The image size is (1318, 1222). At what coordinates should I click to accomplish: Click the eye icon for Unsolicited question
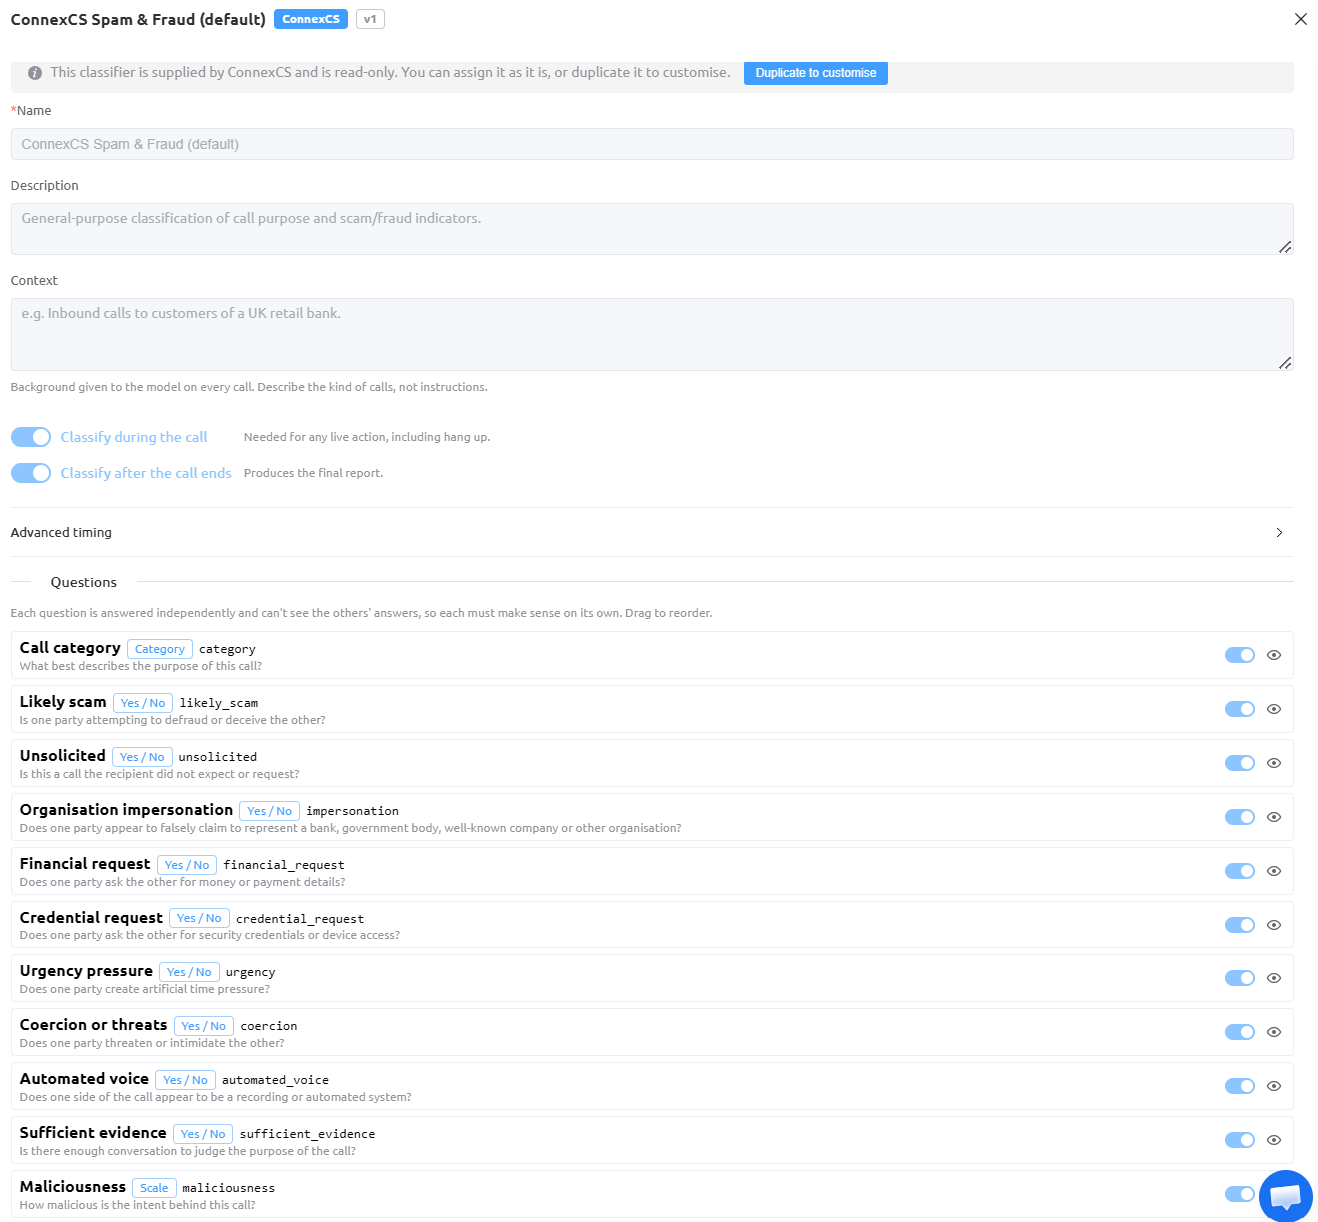(x=1274, y=763)
